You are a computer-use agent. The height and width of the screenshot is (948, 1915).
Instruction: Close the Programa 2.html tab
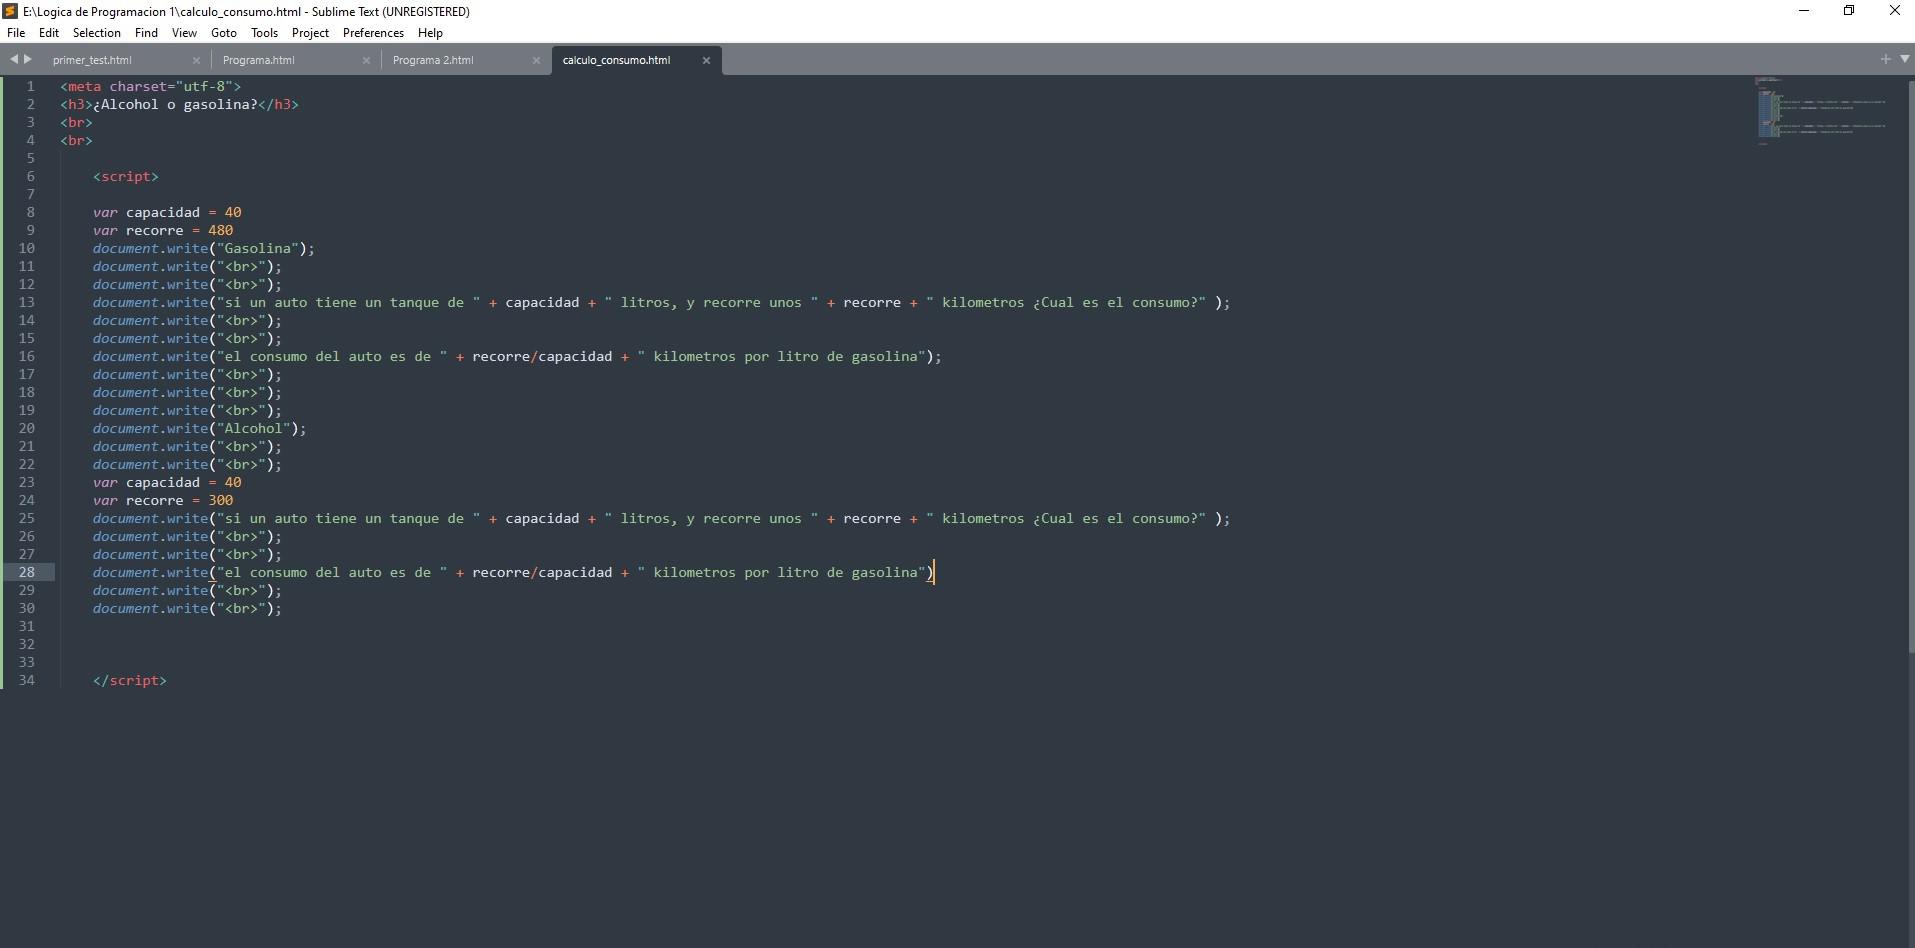tap(536, 60)
